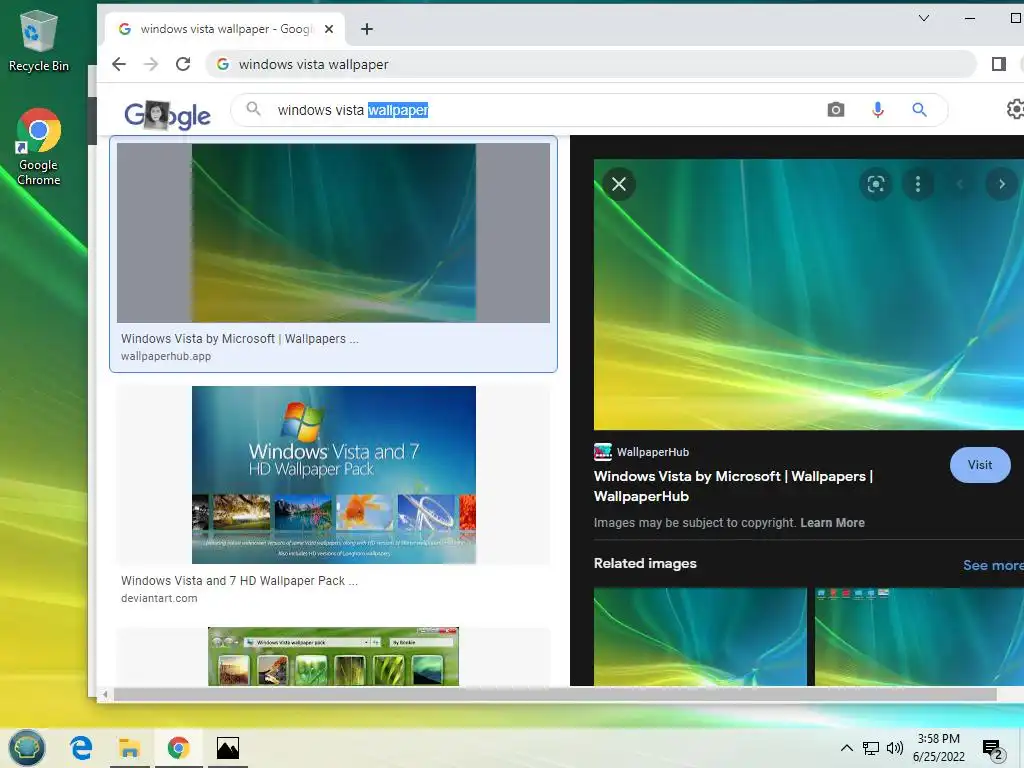This screenshot has width=1024, height=768.
Task: Click See more related images
Action: [993, 565]
